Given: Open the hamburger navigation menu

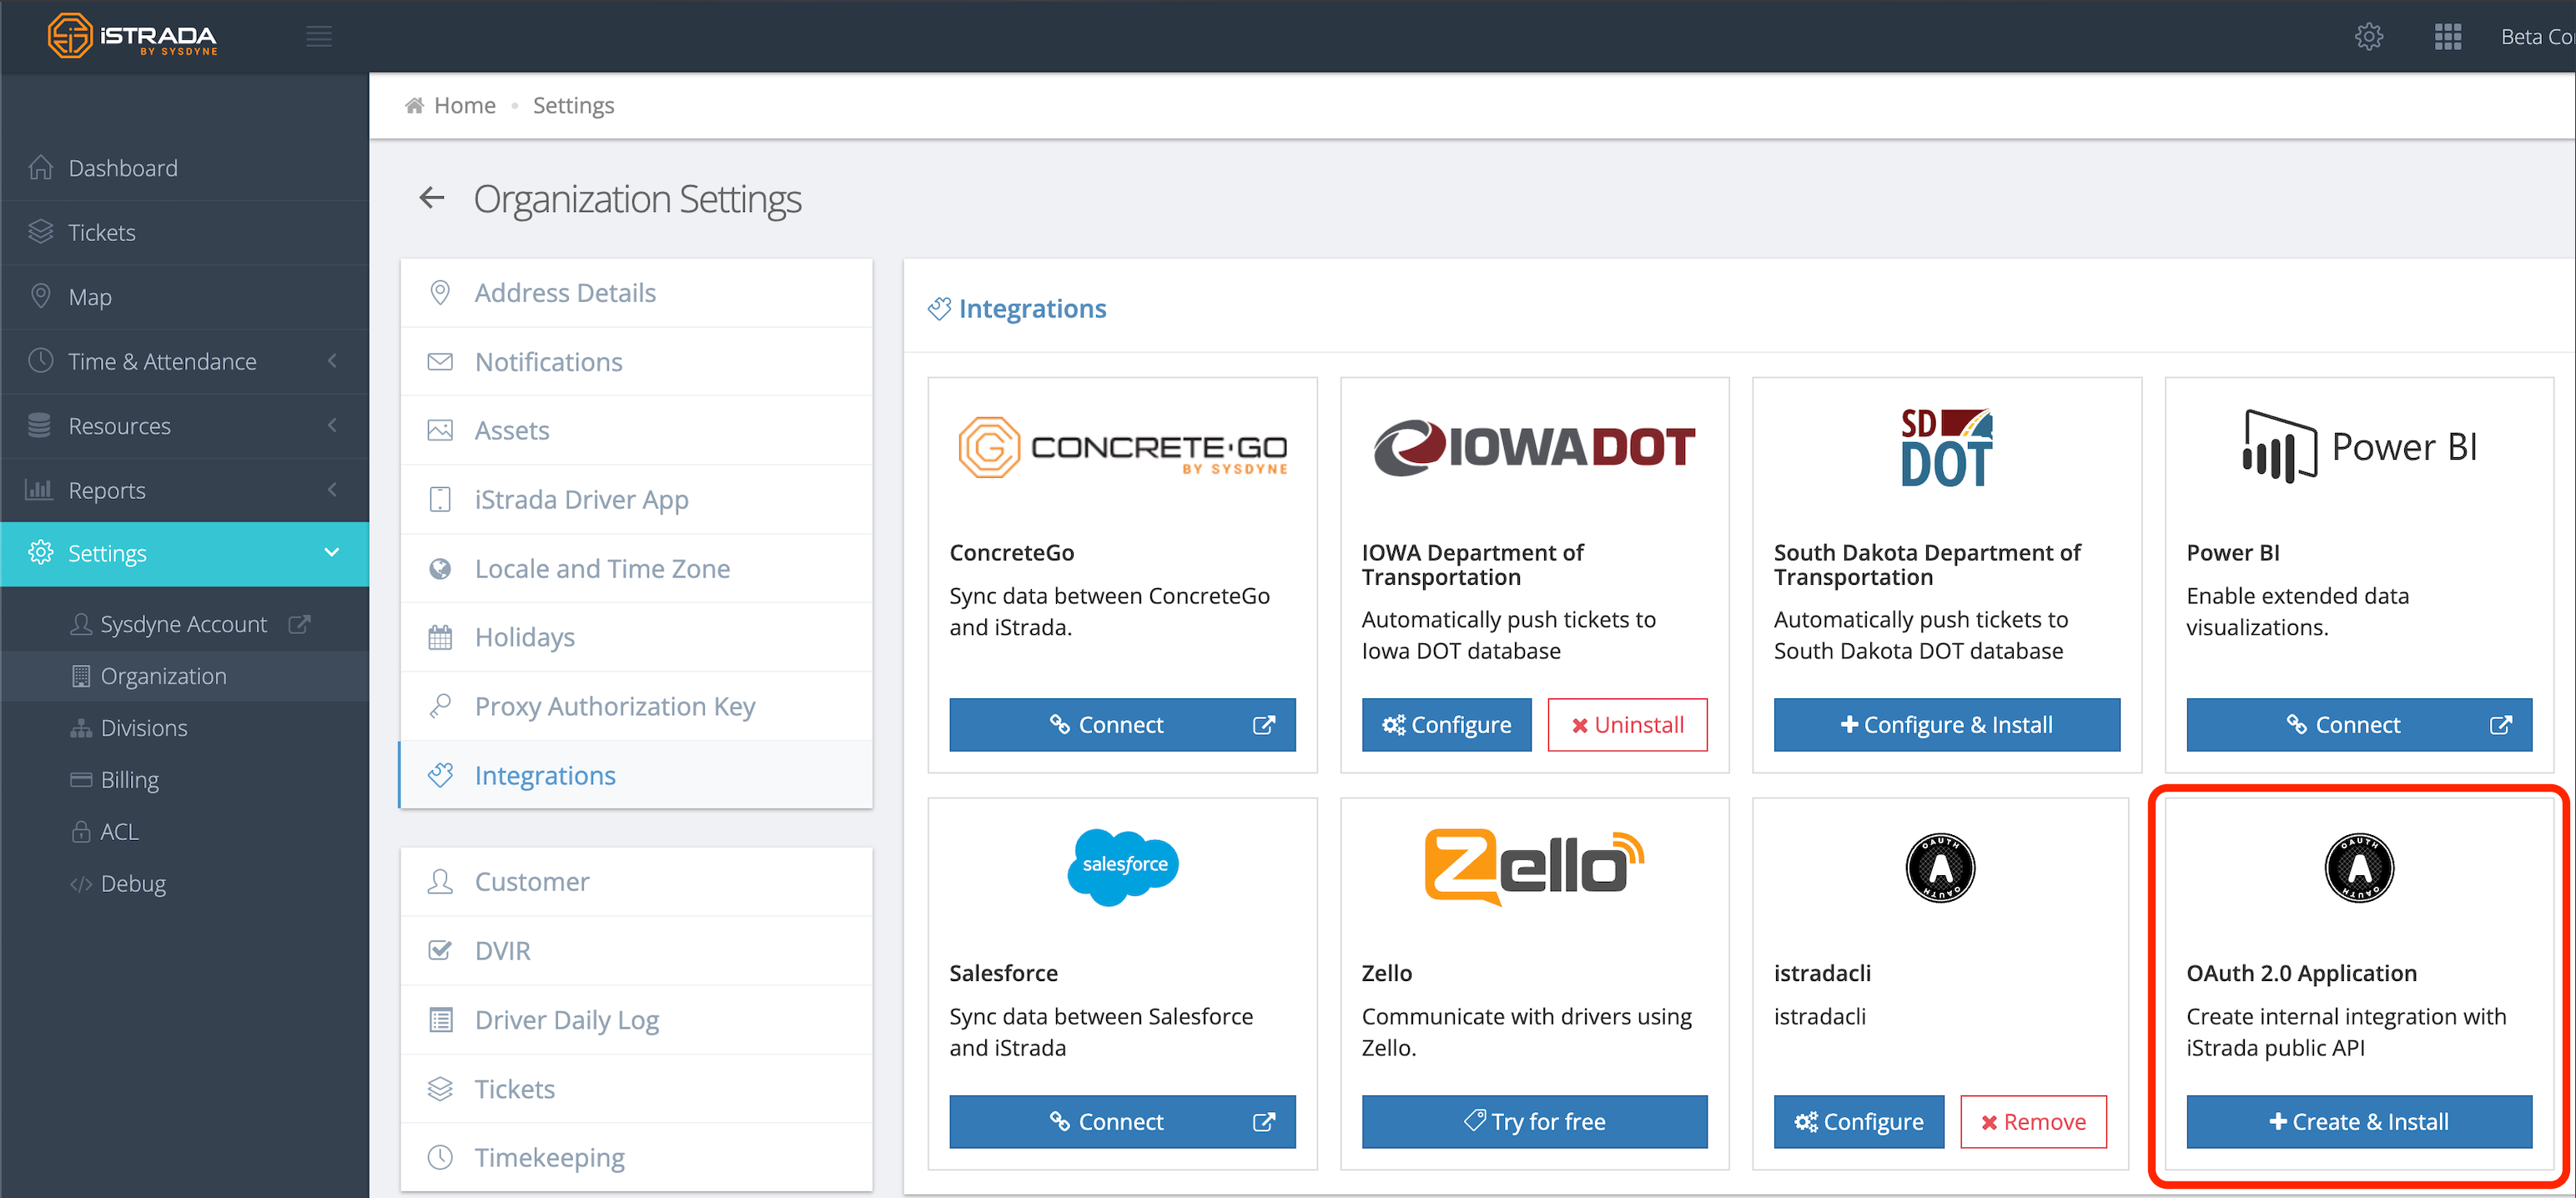Looking at the screenshot, I should (x=319, y=36).
